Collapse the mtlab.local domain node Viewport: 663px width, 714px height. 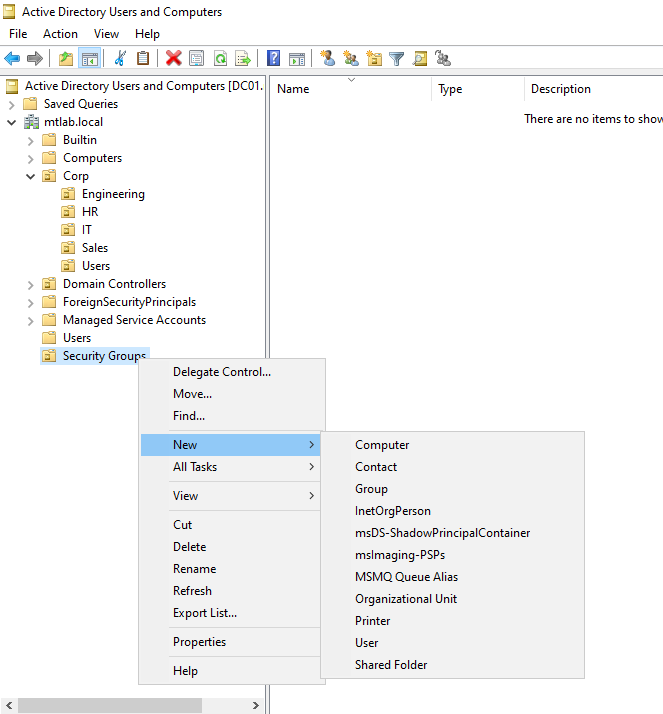(12, 122)
